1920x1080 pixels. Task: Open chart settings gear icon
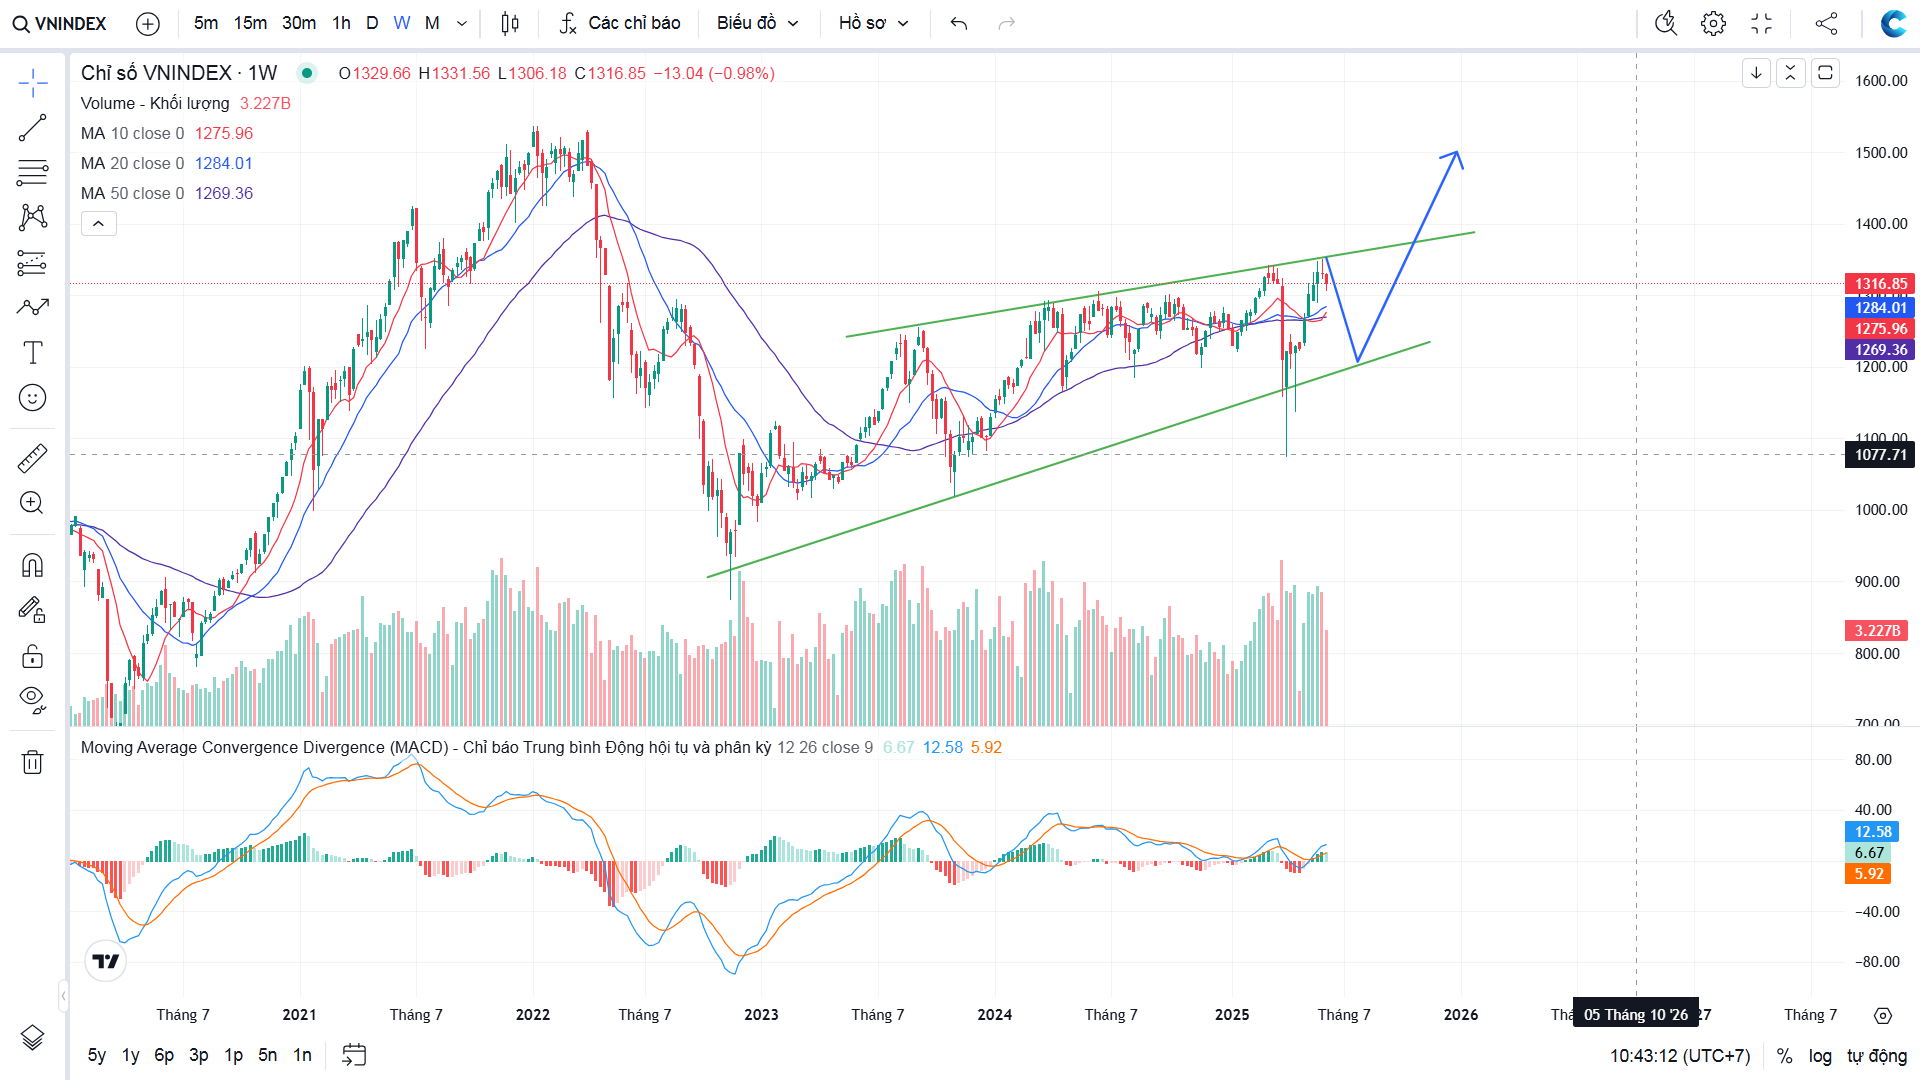[x=1713, y=23]
